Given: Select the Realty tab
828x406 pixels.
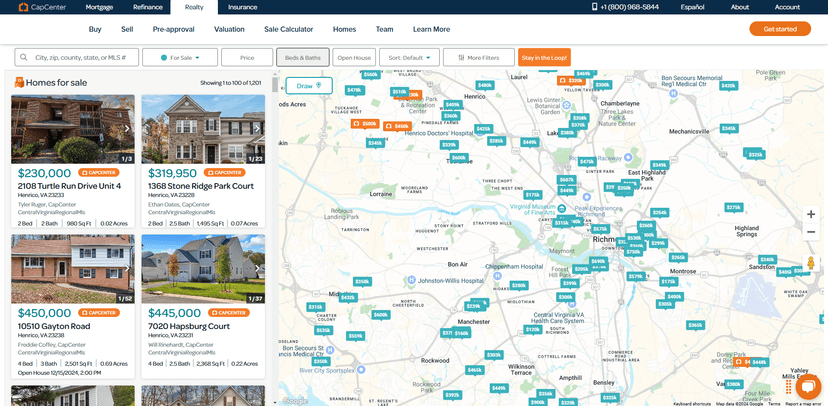Looking at the screenshot, I should click(194, 7).
